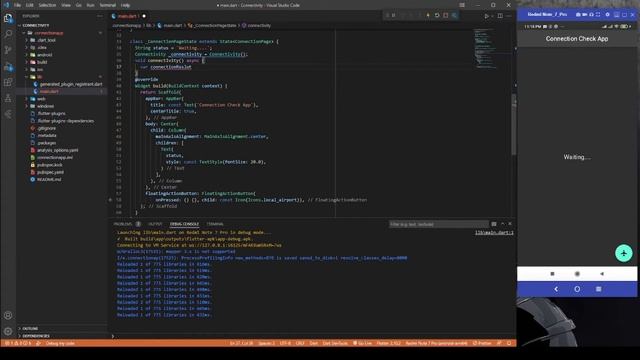The image size is (640, 360).
Task: Open widget inspector icon in debug toolbar
Action: click(454, 16)
